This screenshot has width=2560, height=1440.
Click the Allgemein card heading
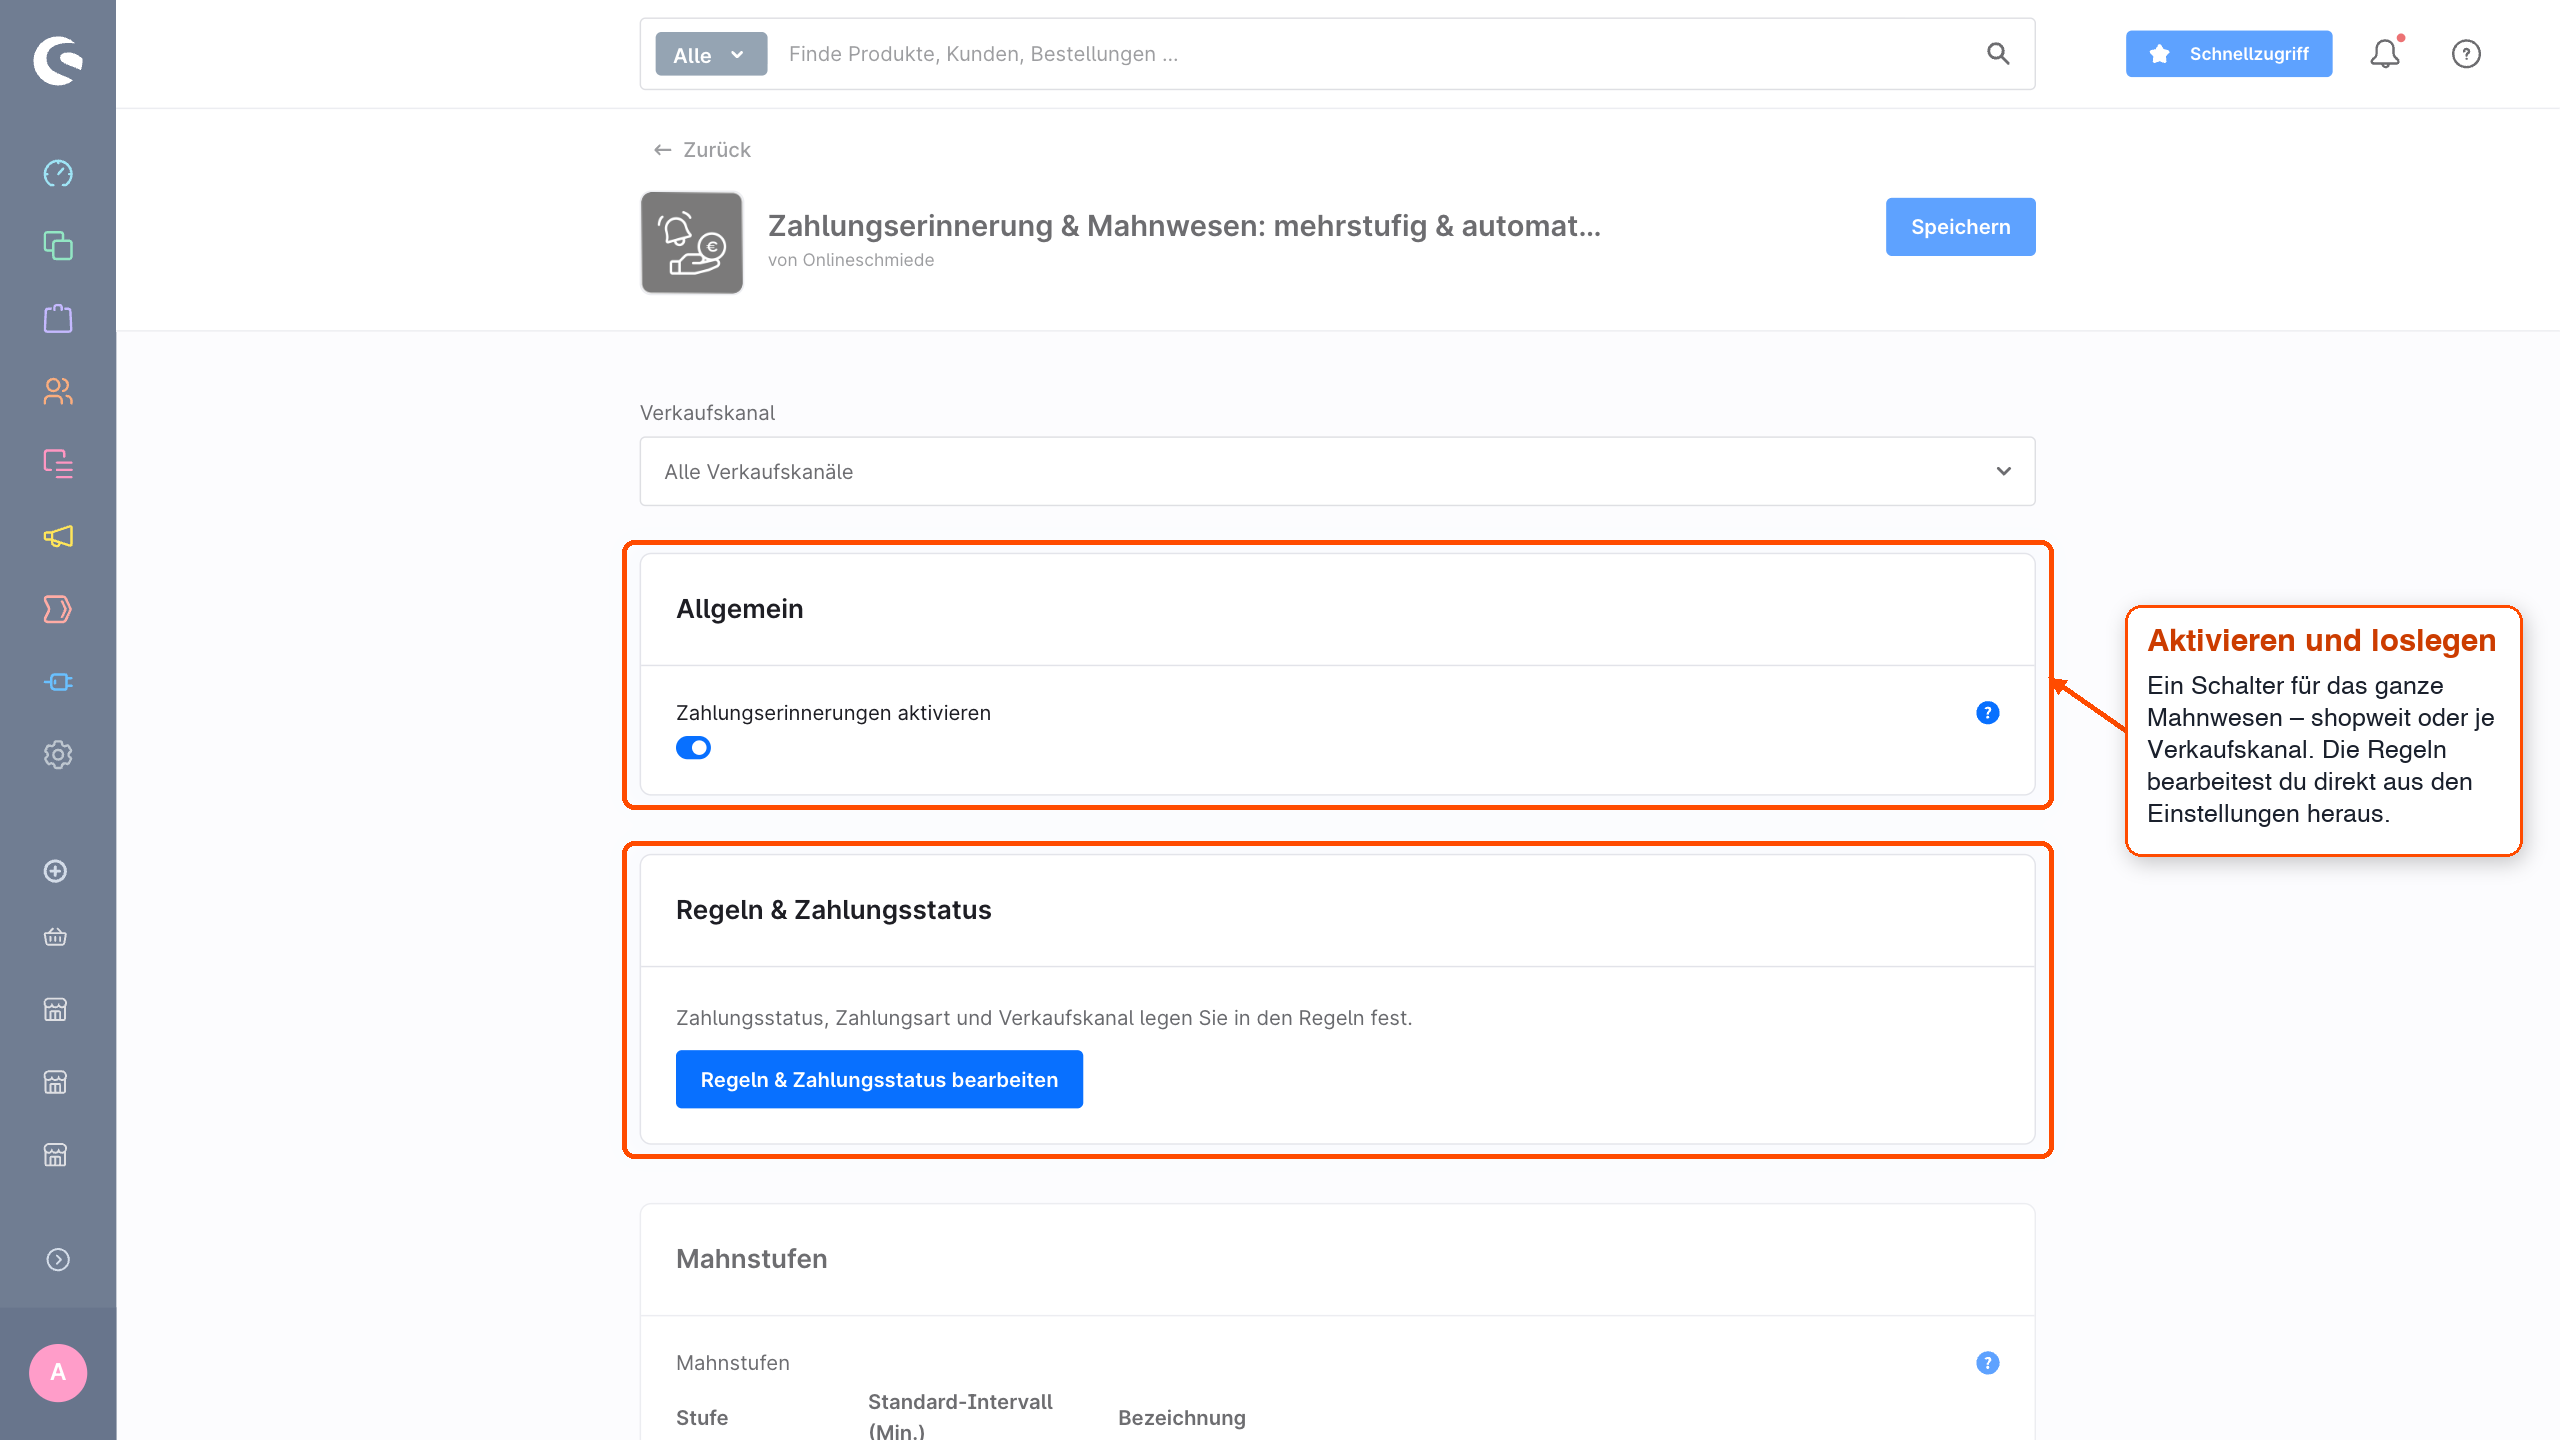[x=740, y=609]
